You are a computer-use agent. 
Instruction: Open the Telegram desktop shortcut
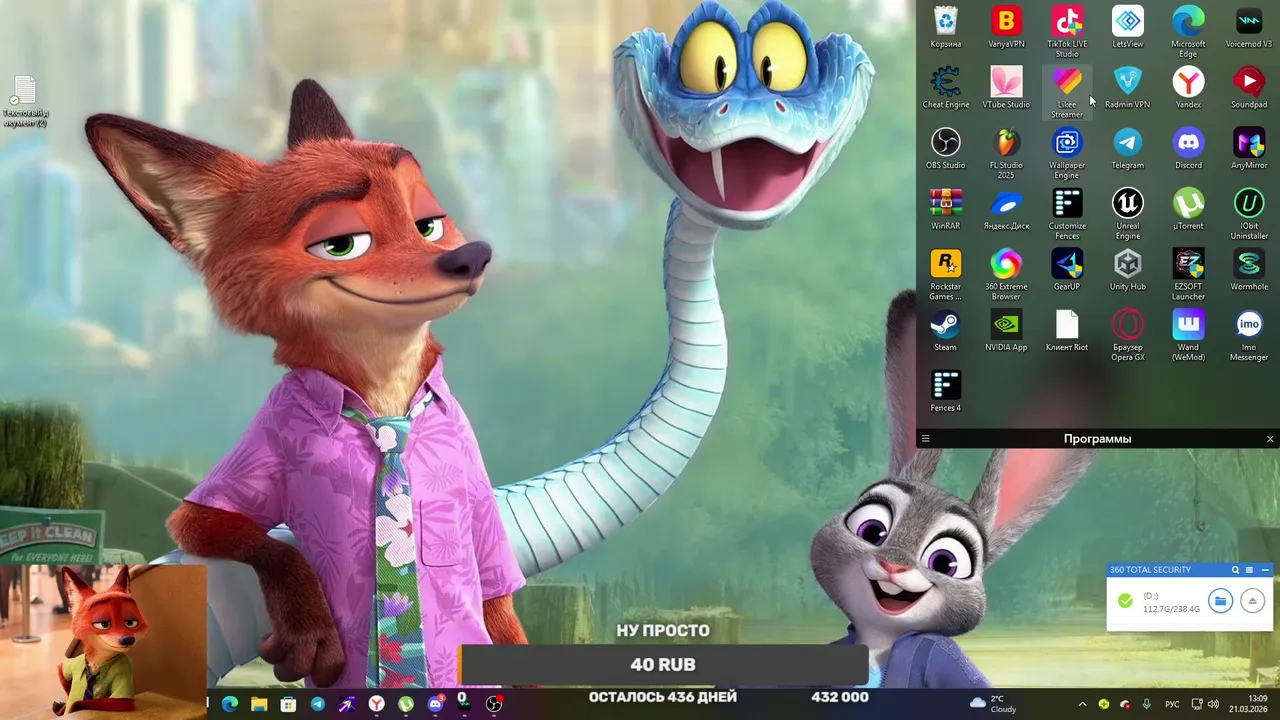tap(1128, 149)
